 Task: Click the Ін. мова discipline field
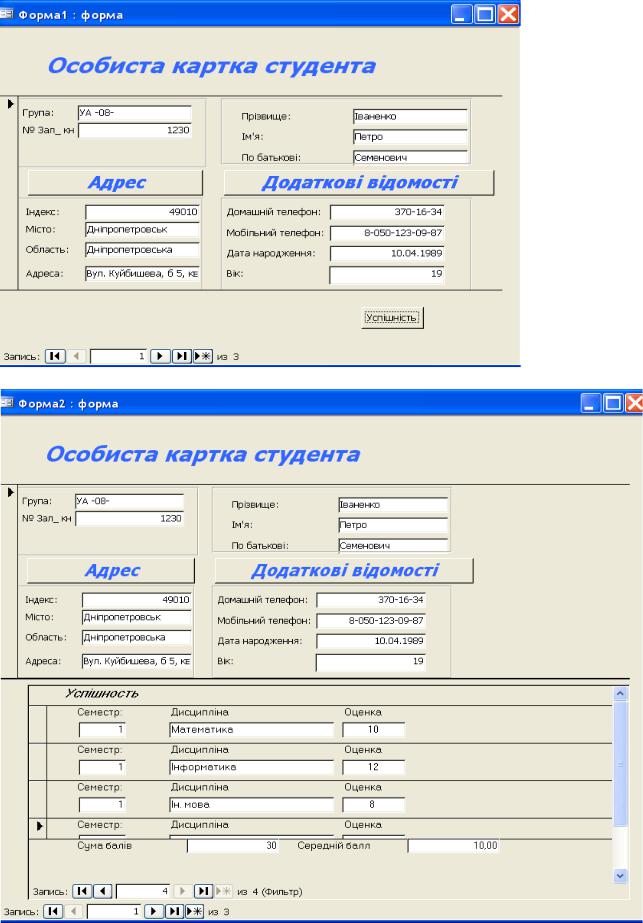(x=251, y=805)
